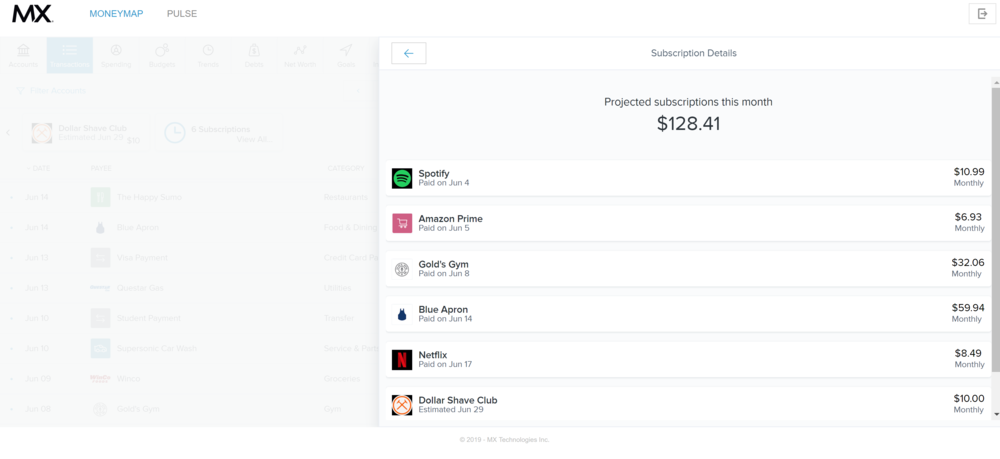This screenshot has height=459, width=1000.
Task: Click the logout icon at top right
Action: [982, 13]
